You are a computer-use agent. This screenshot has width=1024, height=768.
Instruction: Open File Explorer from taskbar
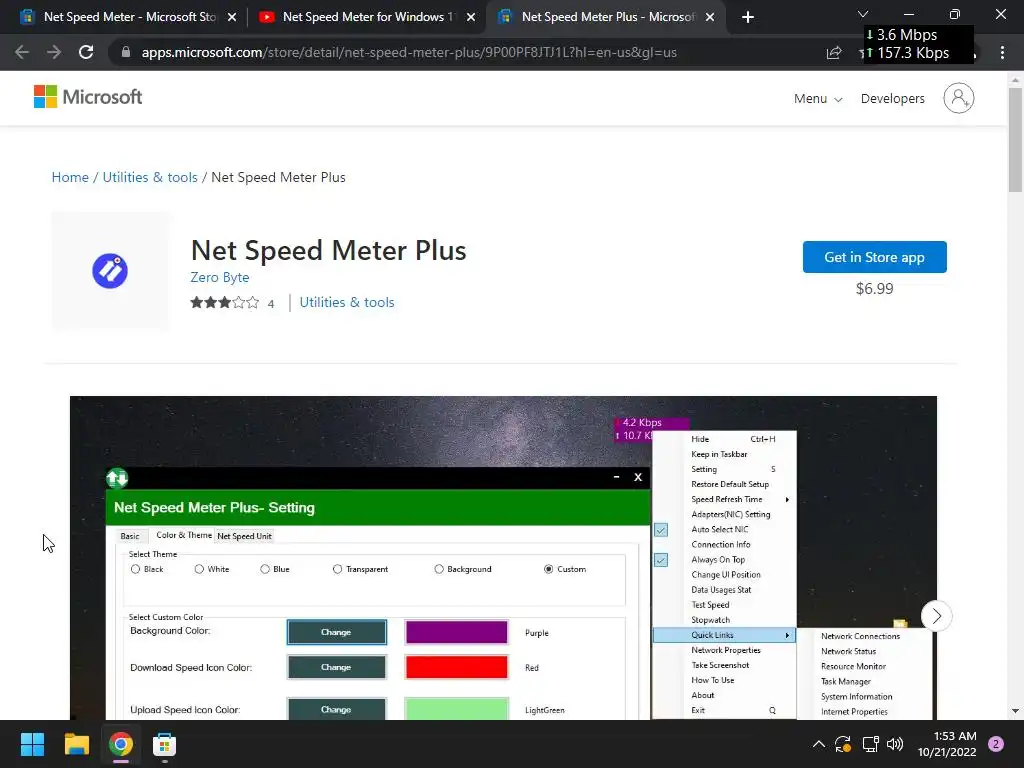[x=76, y=744]
